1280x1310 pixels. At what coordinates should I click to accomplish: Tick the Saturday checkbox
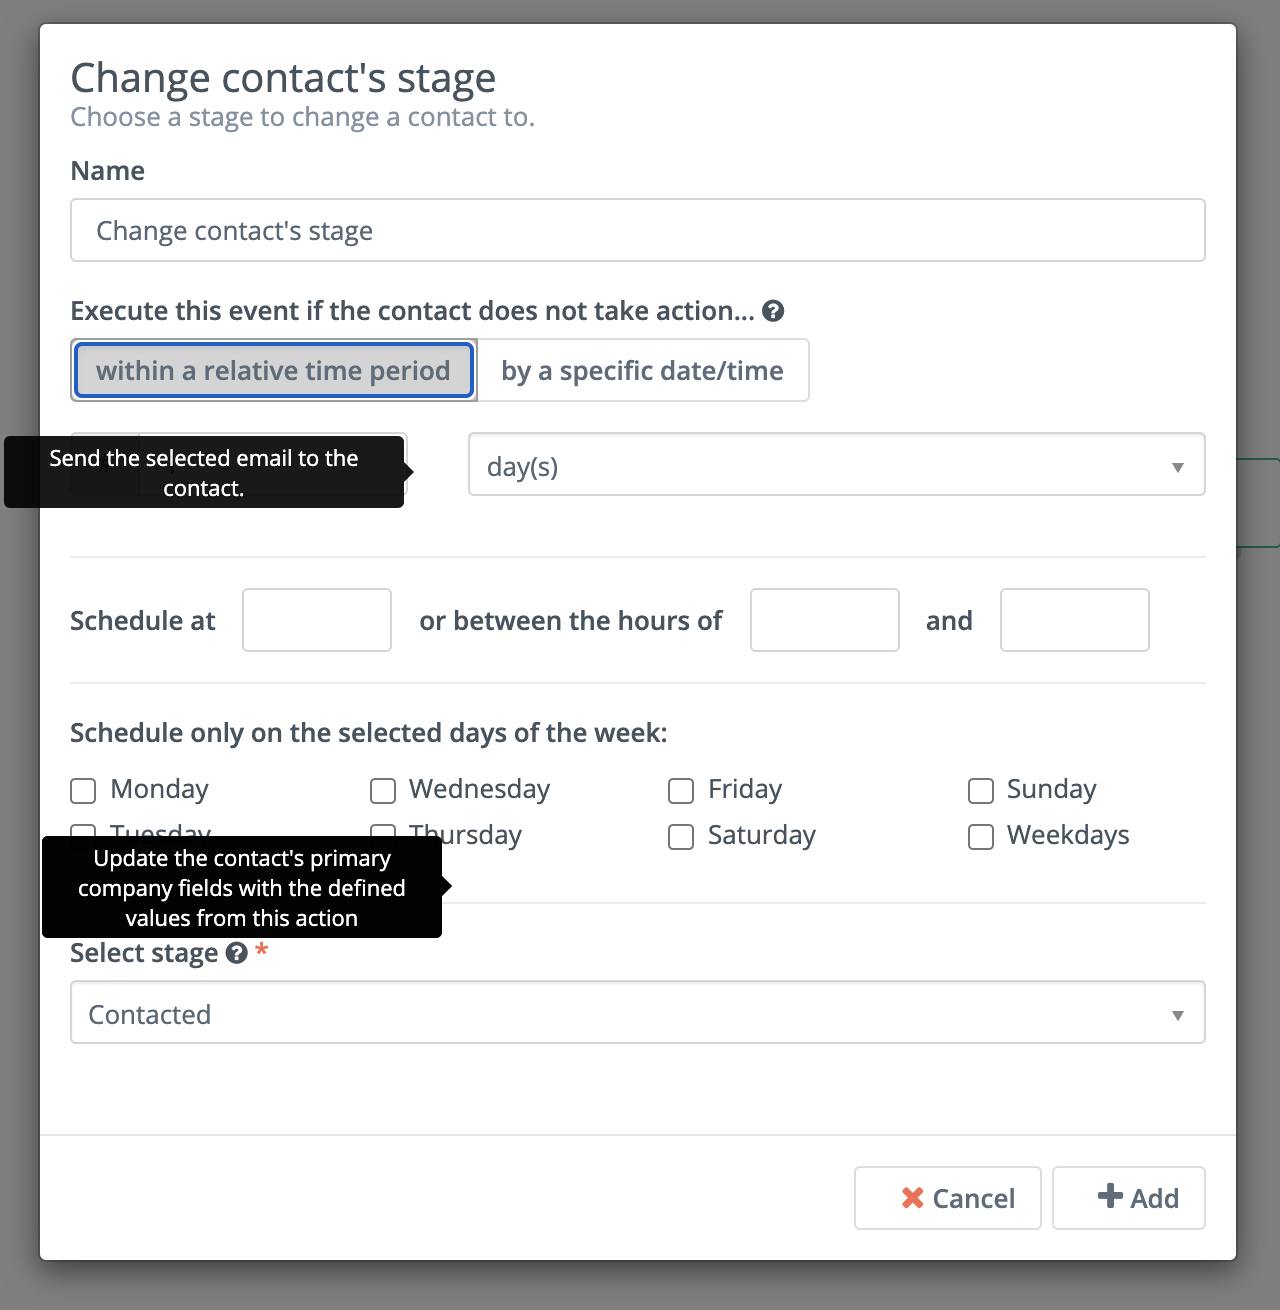(x=681, y=837)
